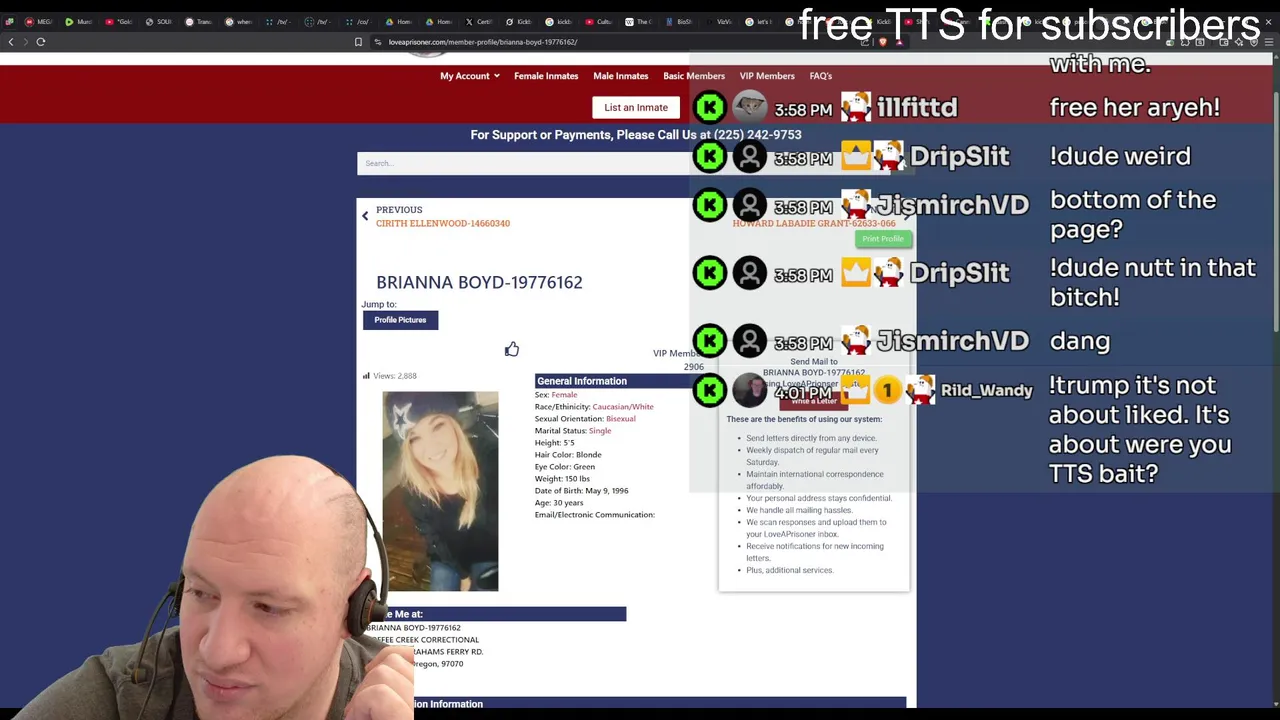Open previous profile Cirith Ellenwood-14660340
This screenshot has width=1280, height=720.
pyautogui.click(x=443, y=223)
